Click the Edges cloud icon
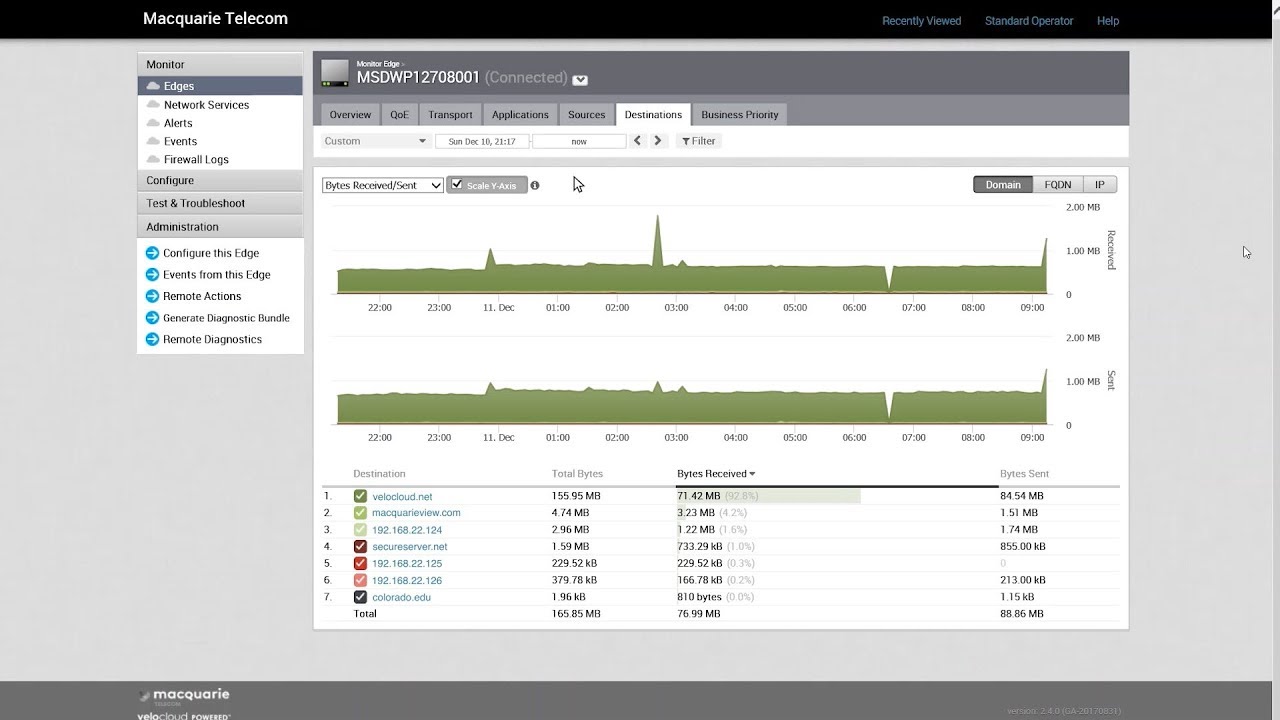 (x=153, y=86)
